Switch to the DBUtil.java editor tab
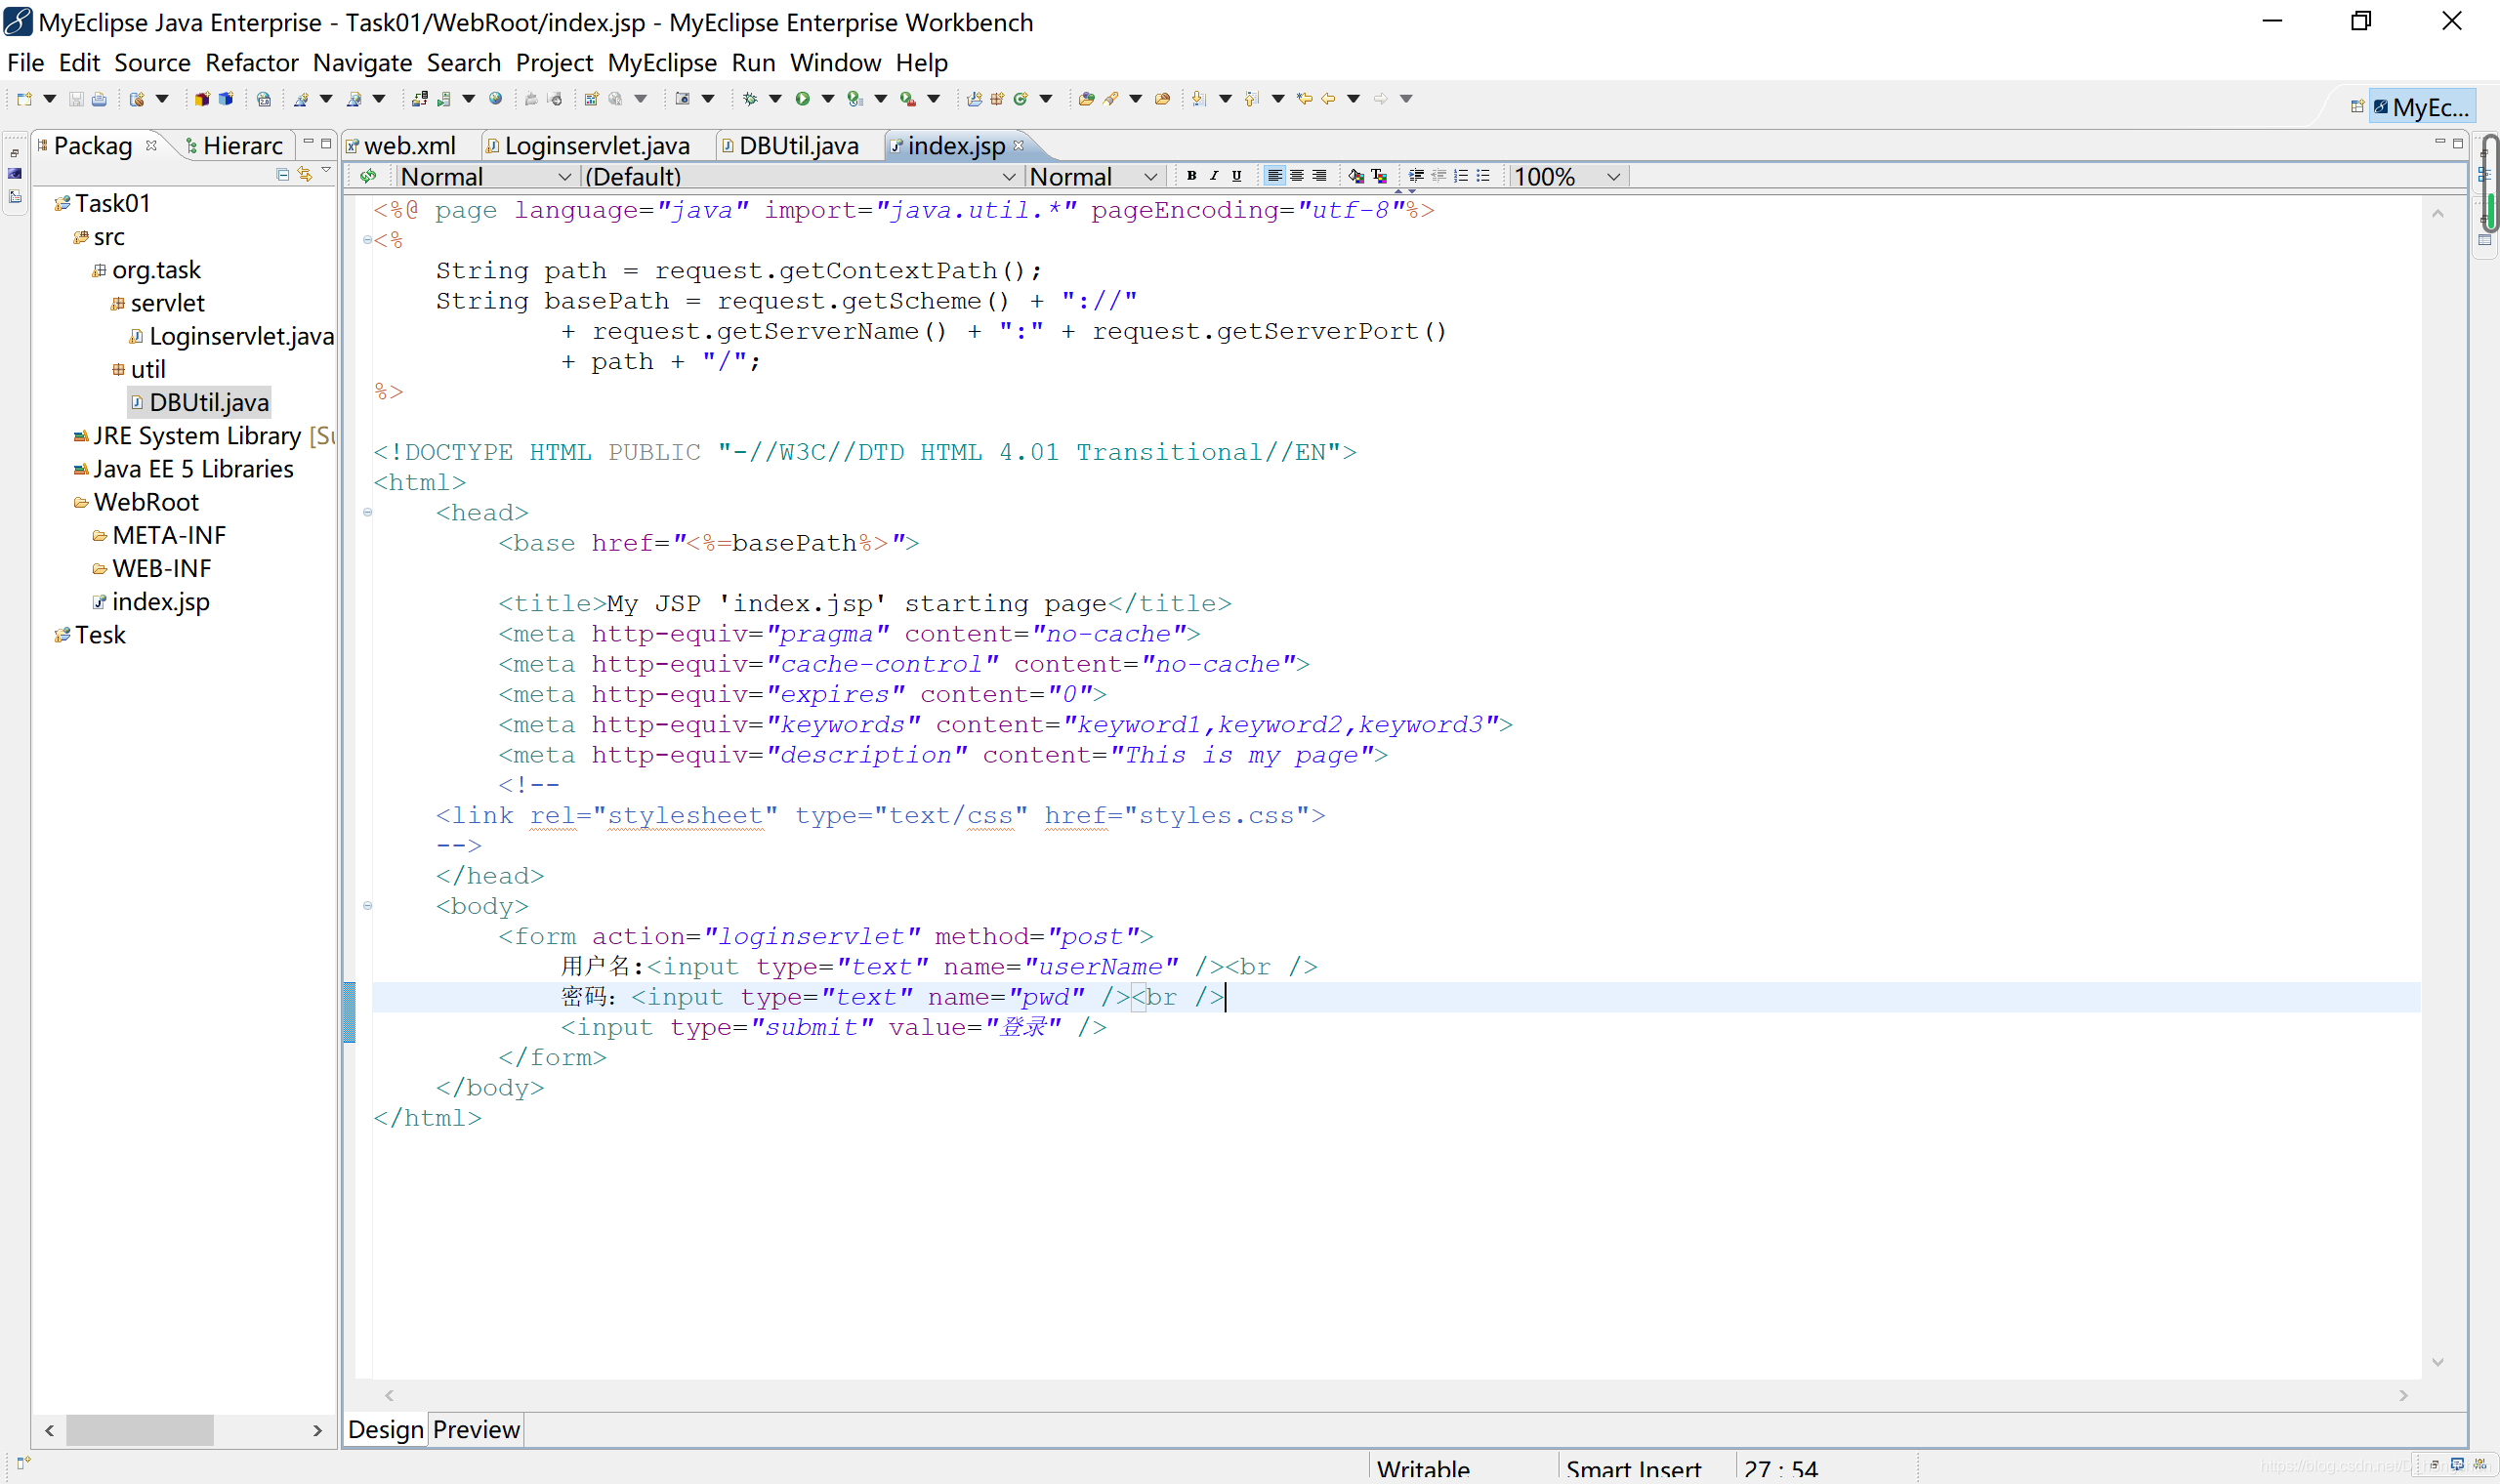2500x1484 pixels. pos(798,146)
